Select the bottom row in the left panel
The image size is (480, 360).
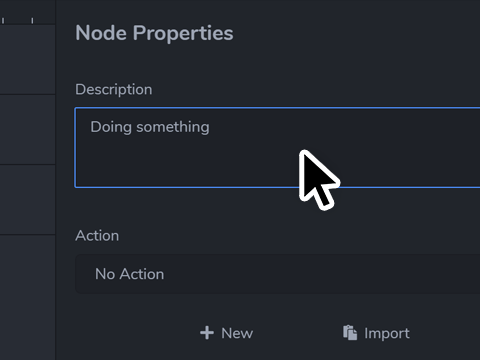[27, 297]
